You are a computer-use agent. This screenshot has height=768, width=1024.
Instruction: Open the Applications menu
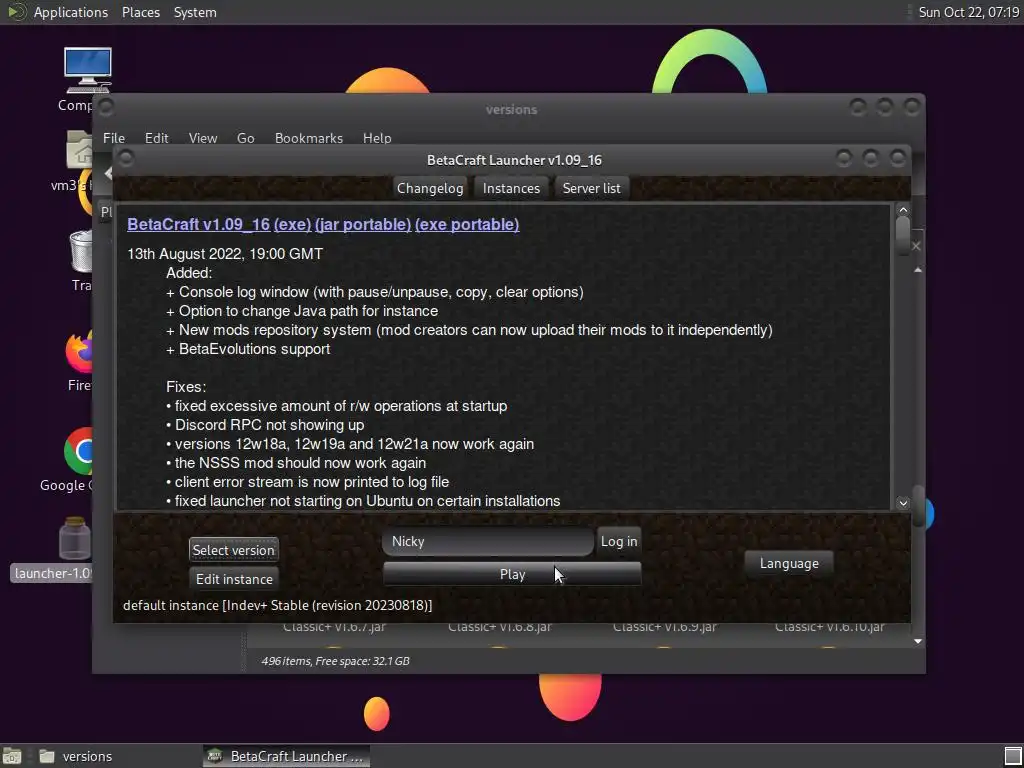click(x=71, y=12)
